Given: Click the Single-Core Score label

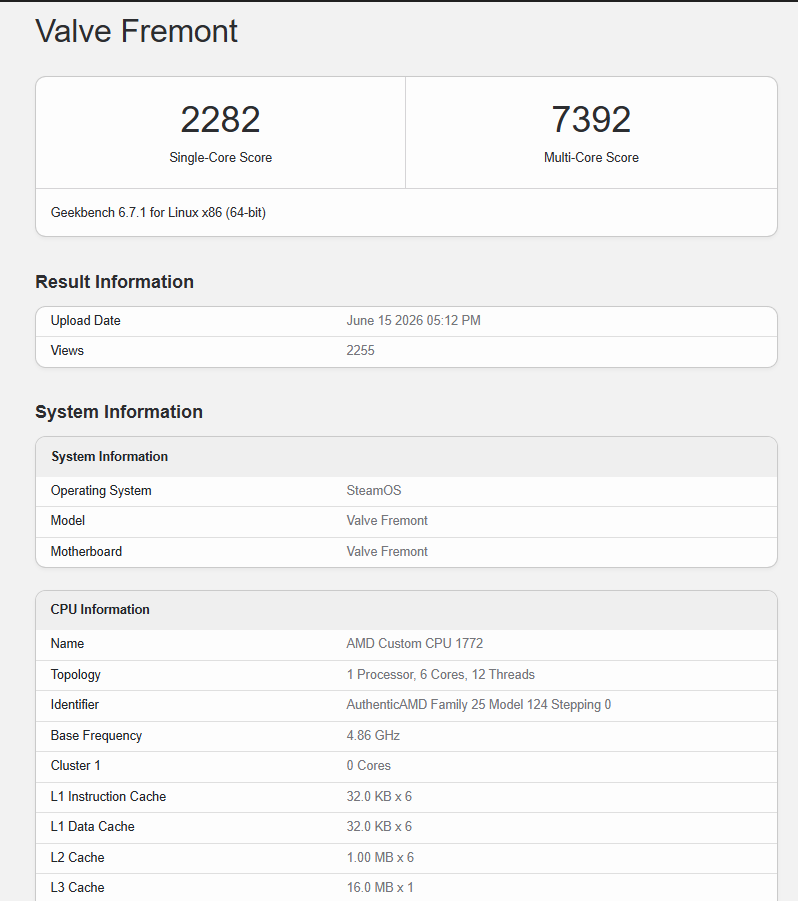Looking at the screenshot, I should [x=221, y=157].
